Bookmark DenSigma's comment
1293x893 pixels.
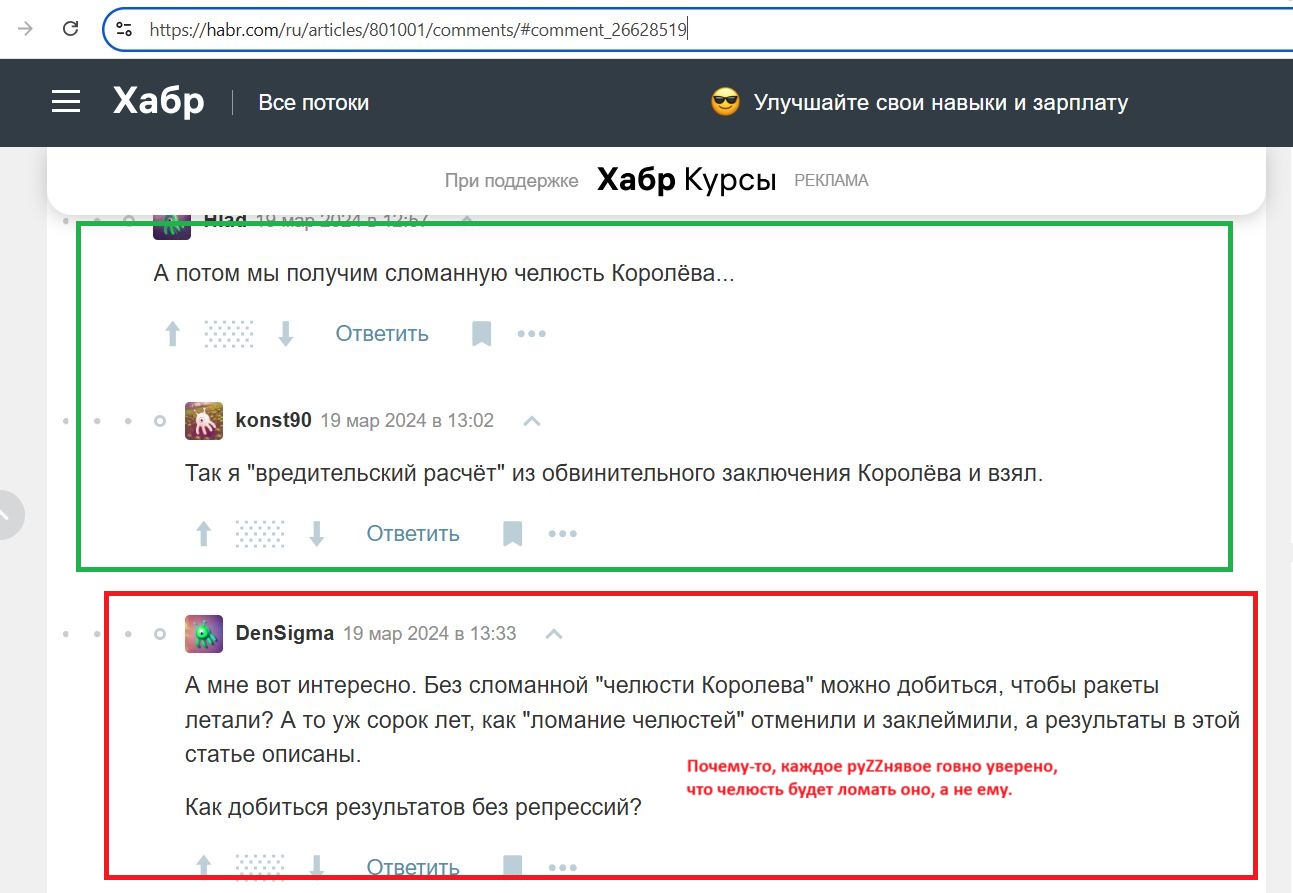(x=513, y=866)
